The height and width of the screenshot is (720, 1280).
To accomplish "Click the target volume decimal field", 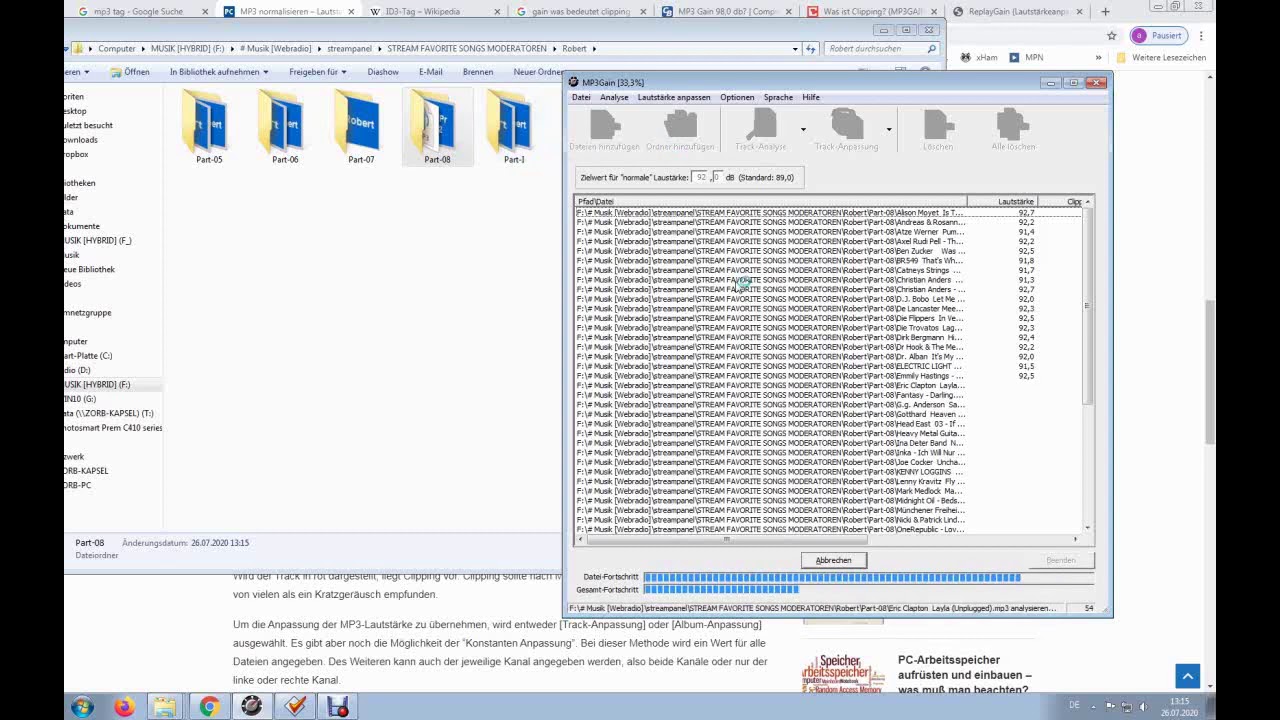I will (717, 177).
